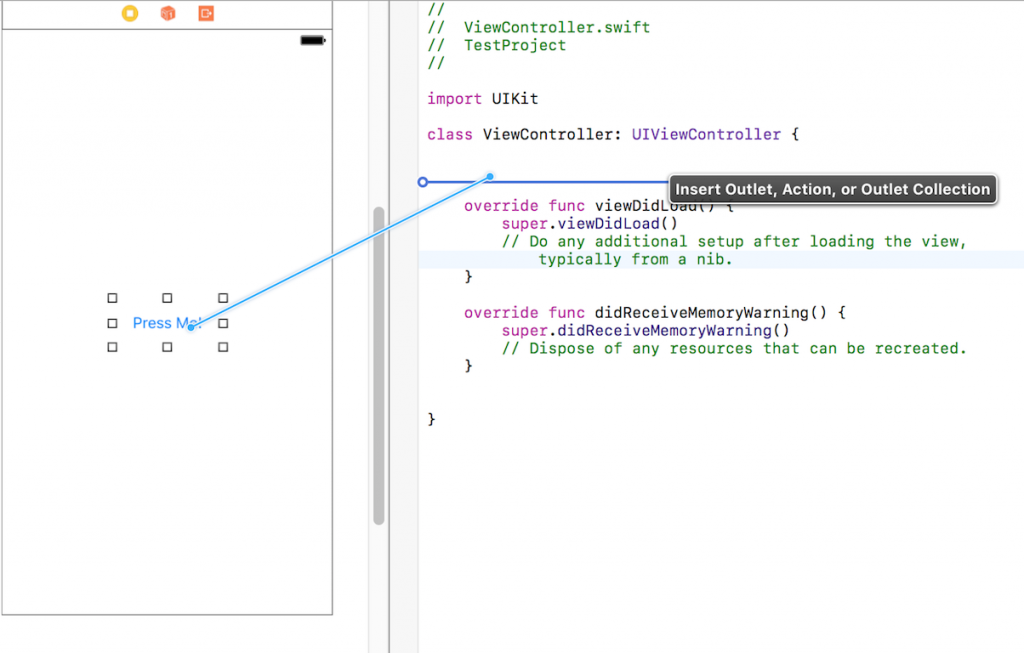The width and height of the screenshot is (1024, 653).
Task: Click the orange Exit icon in scene dock
Action: coord(206,13)
